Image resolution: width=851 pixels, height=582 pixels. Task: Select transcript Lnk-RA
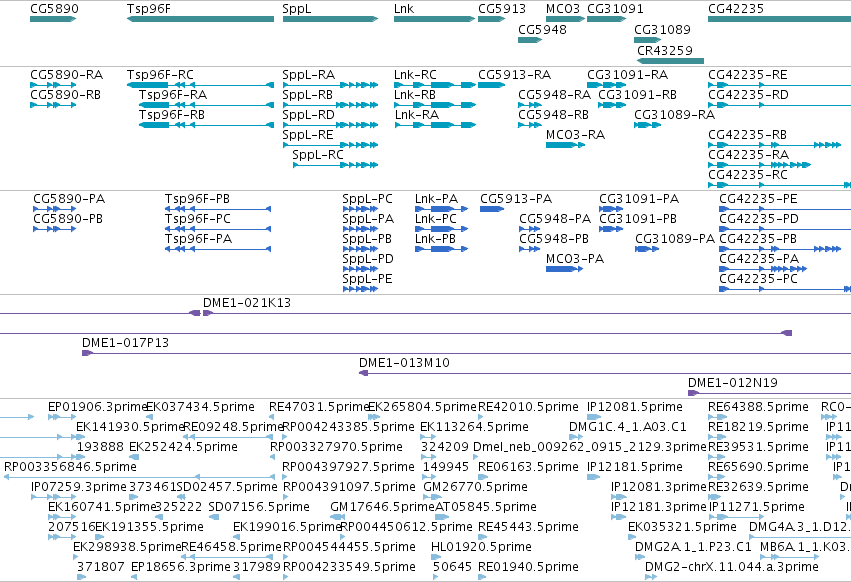[x=435, y=125]
